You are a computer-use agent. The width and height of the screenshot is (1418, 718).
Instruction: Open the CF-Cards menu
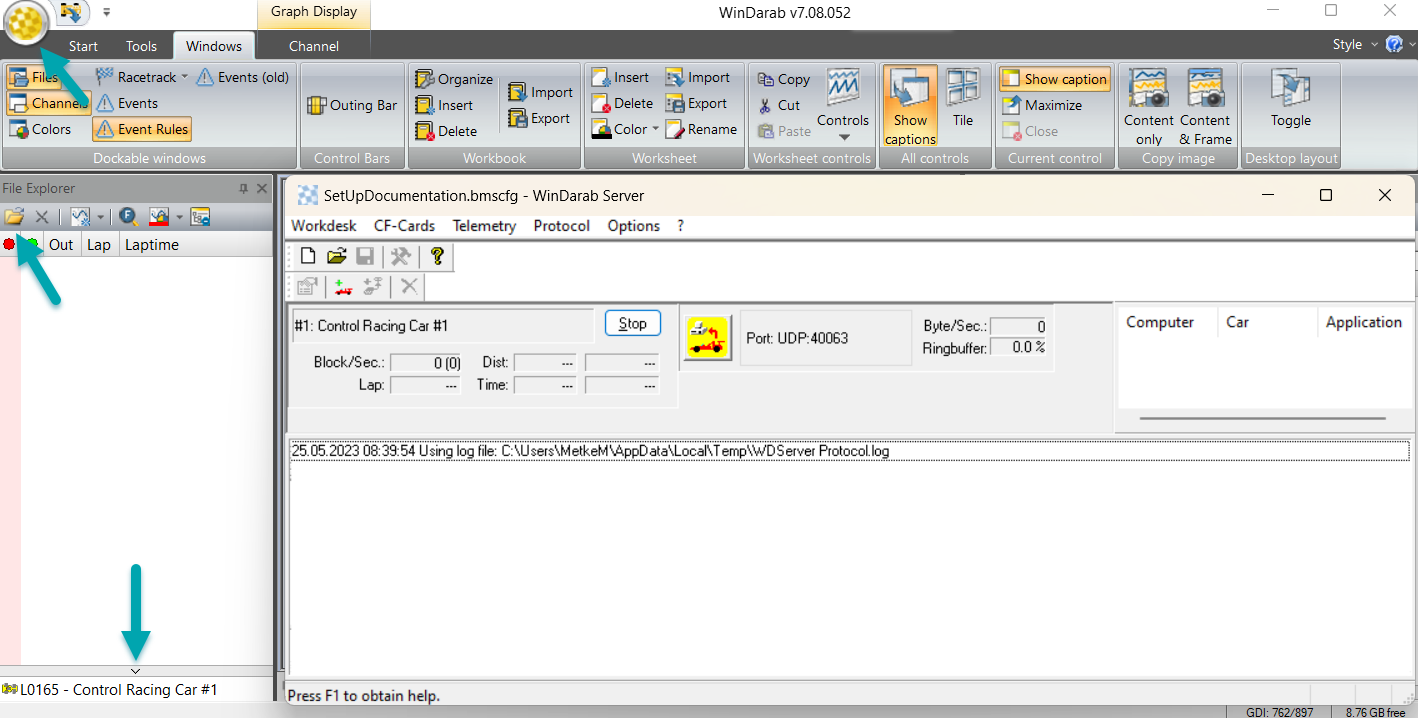[x=404, y=226]
